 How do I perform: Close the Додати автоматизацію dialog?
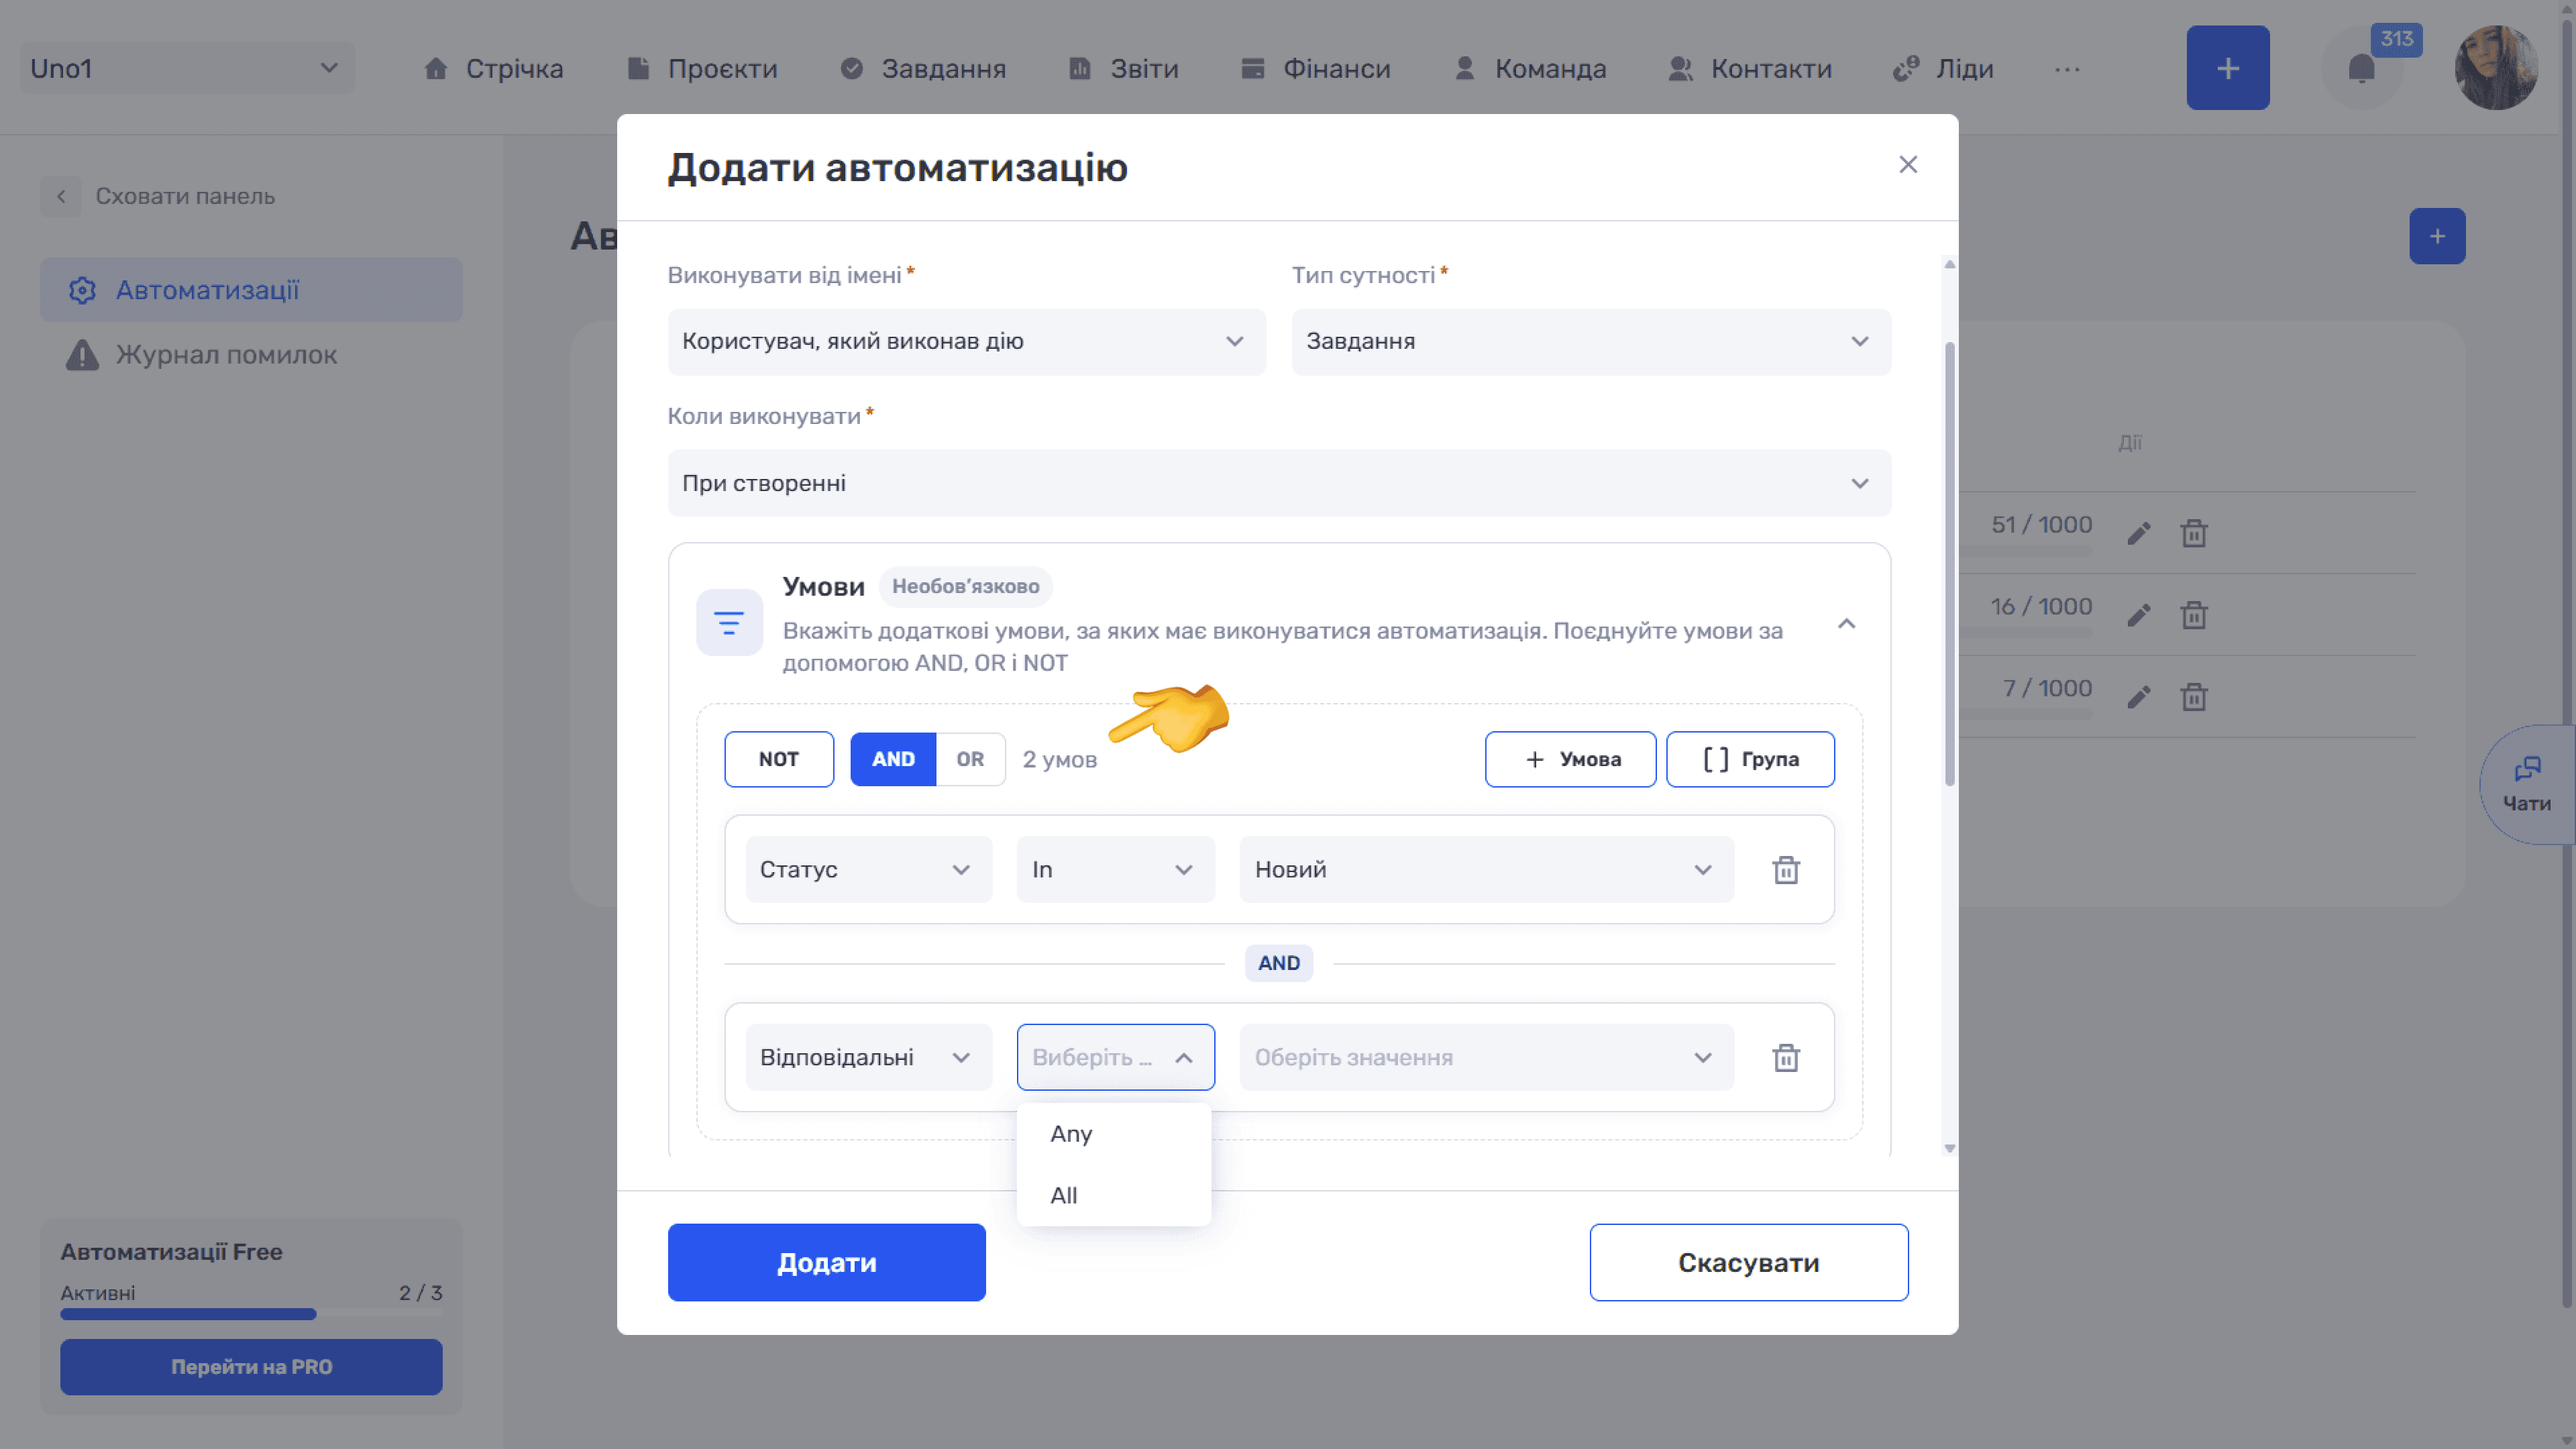[1908, 165]
